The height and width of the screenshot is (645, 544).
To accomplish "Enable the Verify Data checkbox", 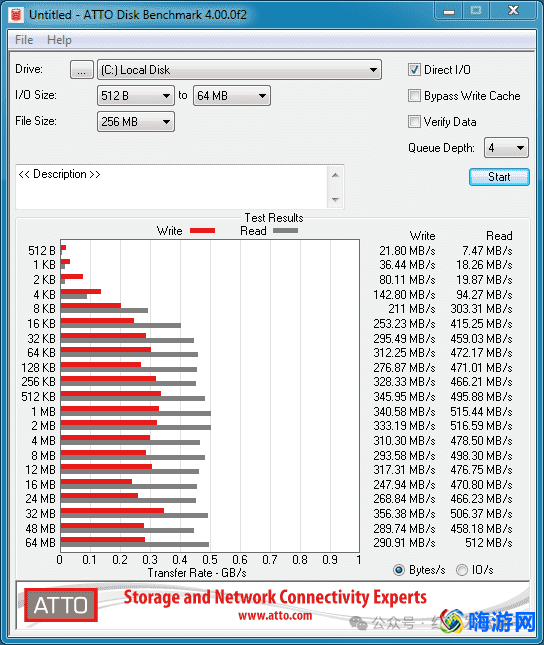I will coord(414,122).
